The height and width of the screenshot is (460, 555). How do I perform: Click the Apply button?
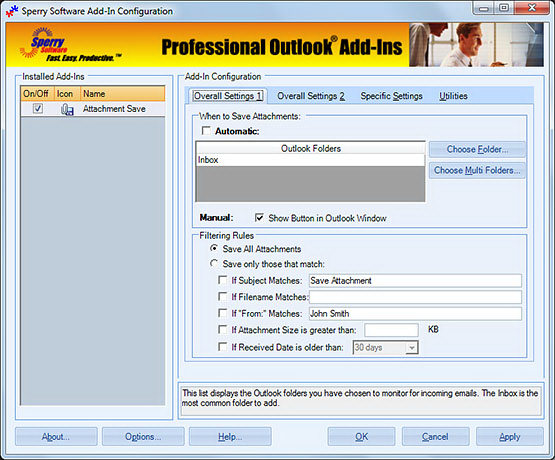click(x=510, y=437)
